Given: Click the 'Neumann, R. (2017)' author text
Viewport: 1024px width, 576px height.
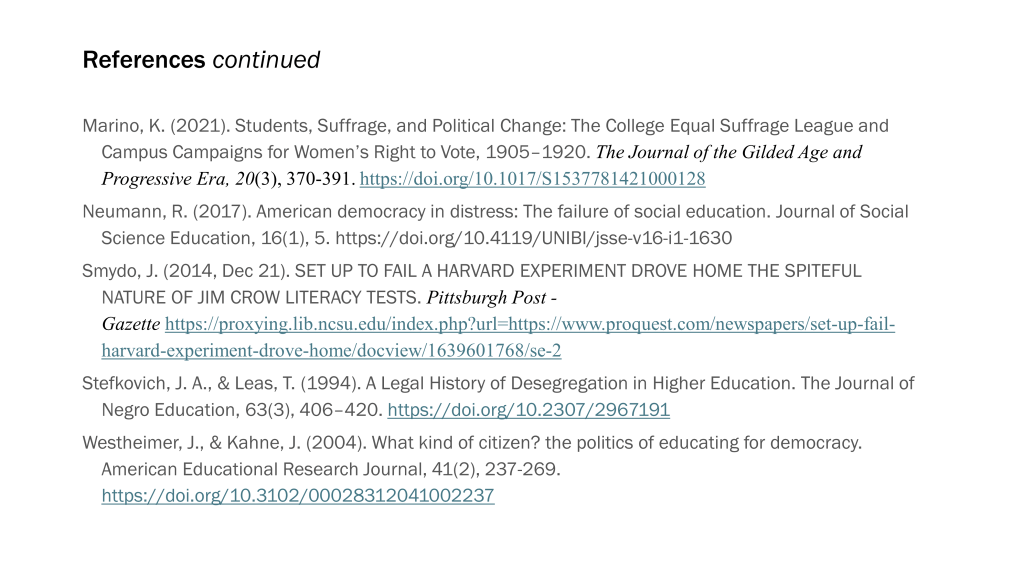Looking at the screenshot, I should tap(166, 212).
